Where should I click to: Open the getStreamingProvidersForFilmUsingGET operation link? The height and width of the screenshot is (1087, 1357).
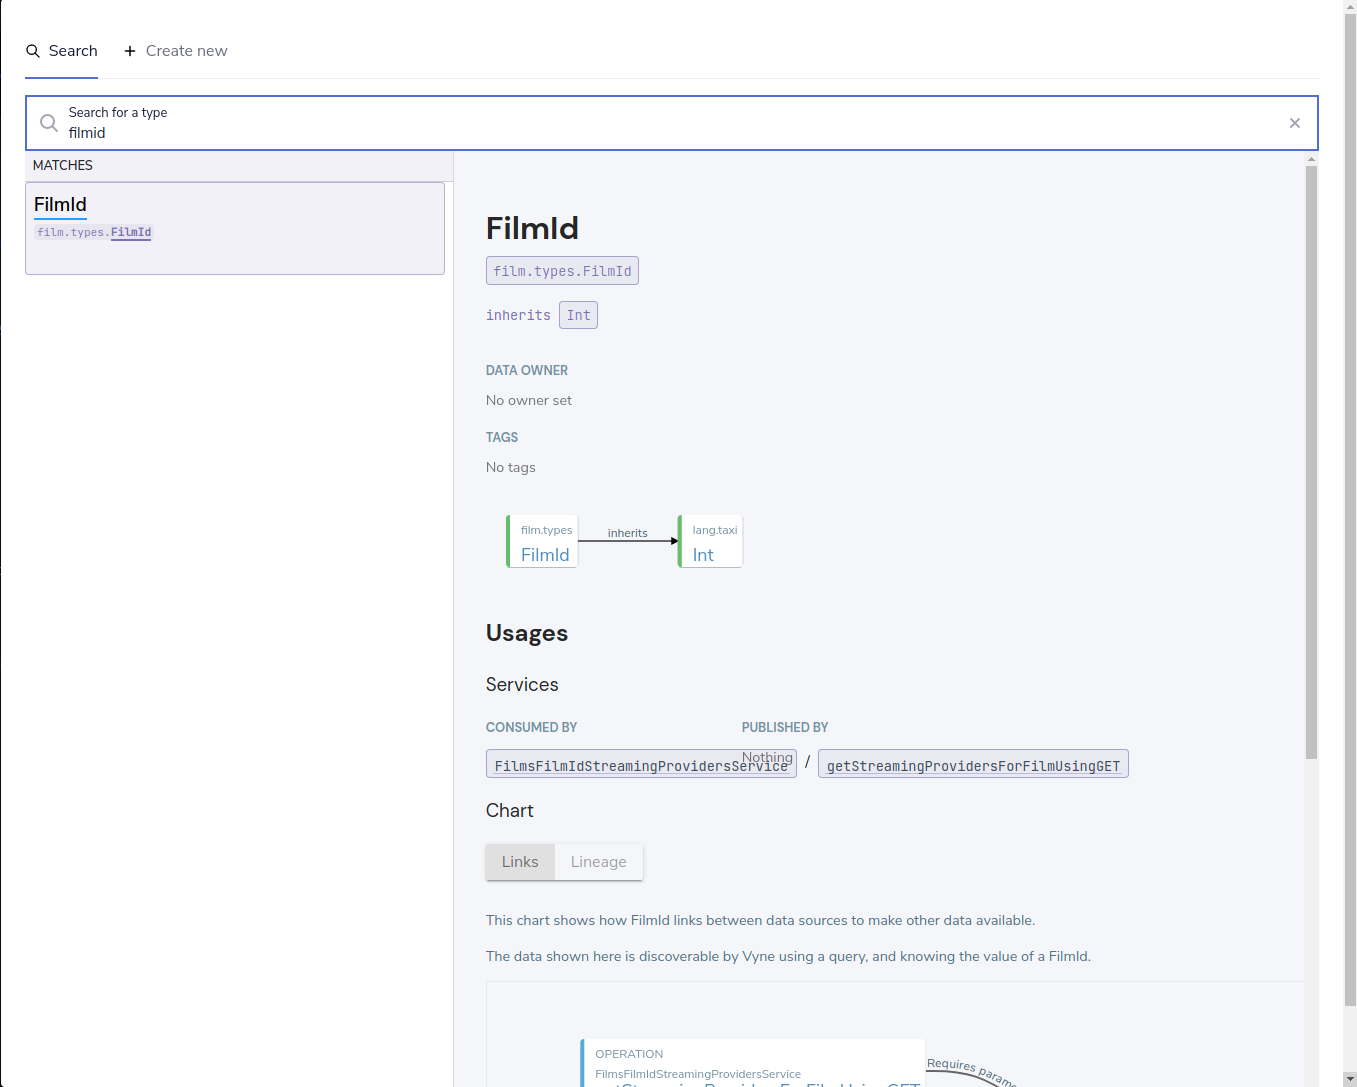coord(973,765)
